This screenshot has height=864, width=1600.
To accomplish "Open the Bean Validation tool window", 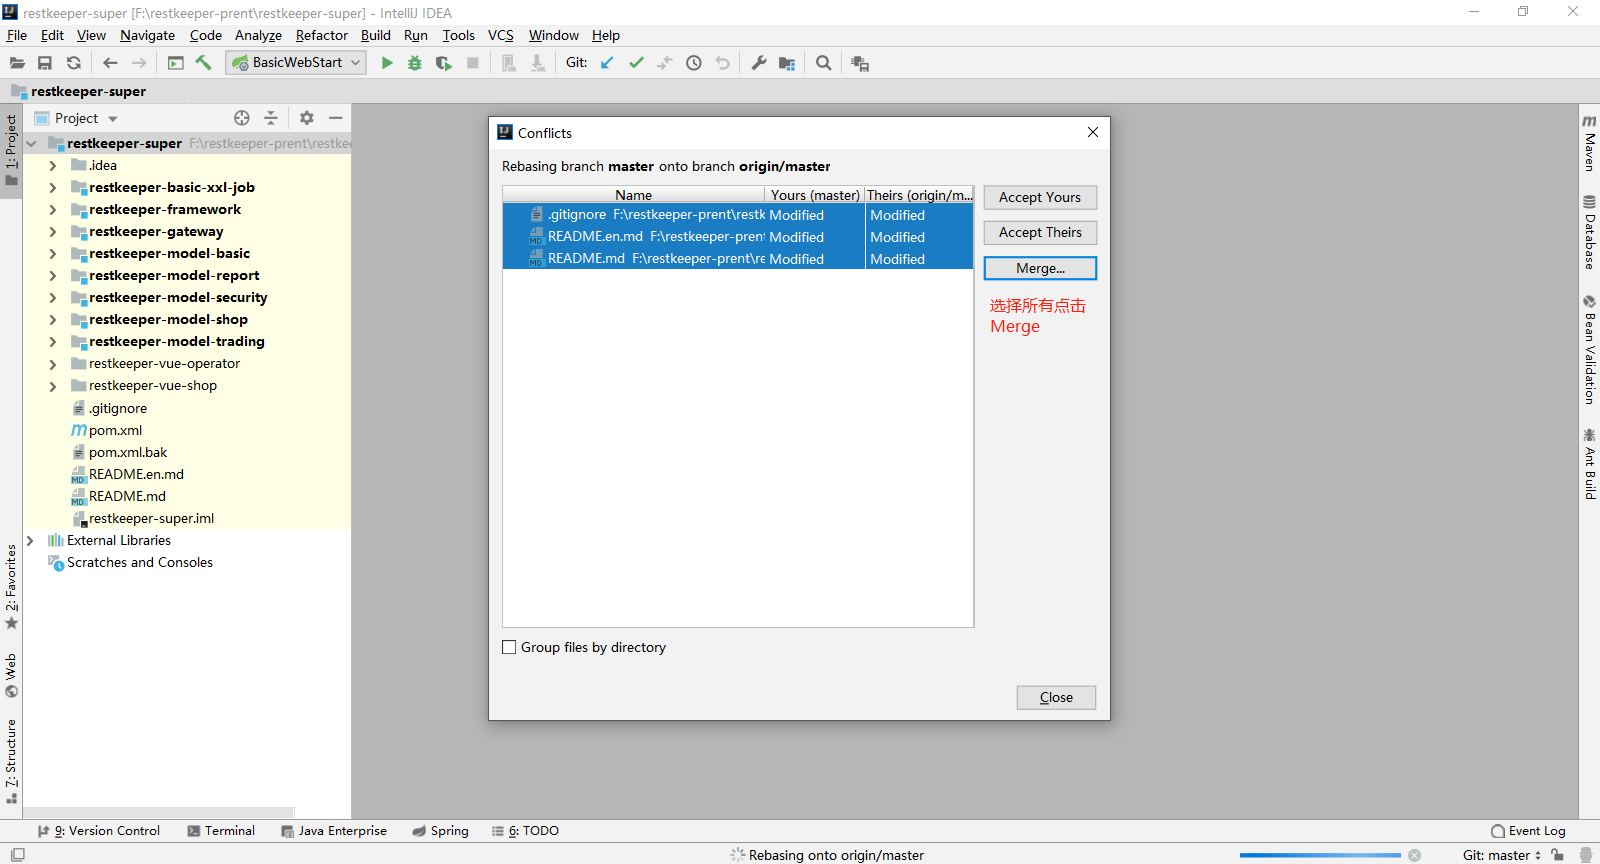I will coord(1589,350).
